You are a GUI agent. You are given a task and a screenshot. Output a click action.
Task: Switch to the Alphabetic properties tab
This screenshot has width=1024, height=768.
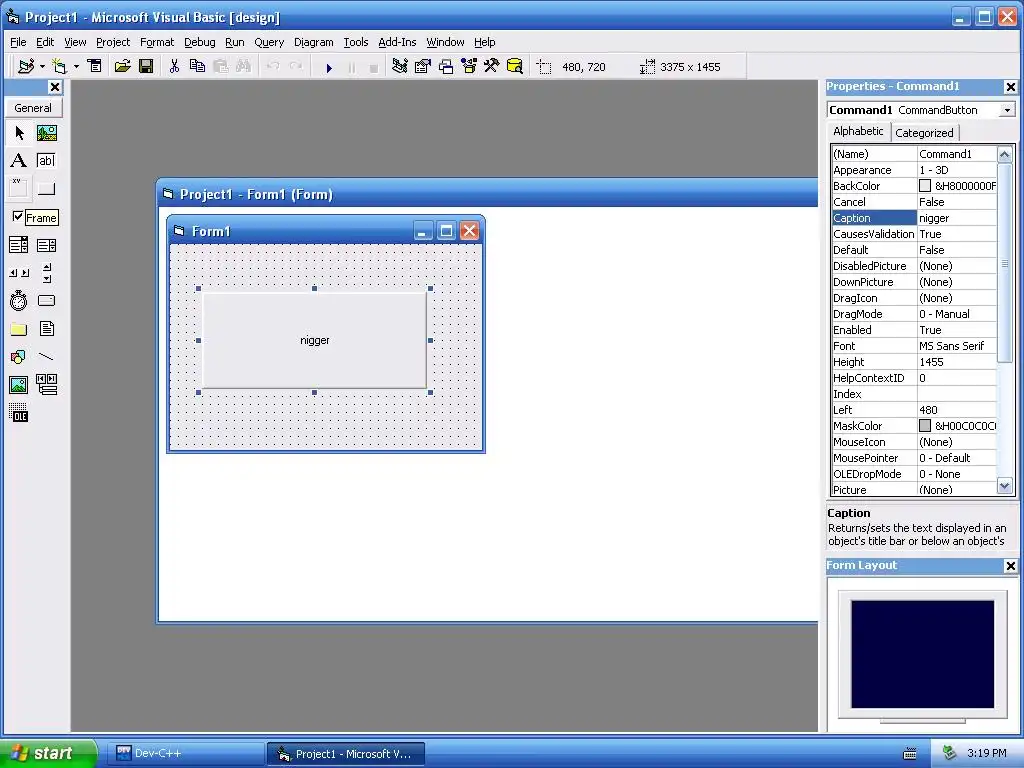pos(858,131)
